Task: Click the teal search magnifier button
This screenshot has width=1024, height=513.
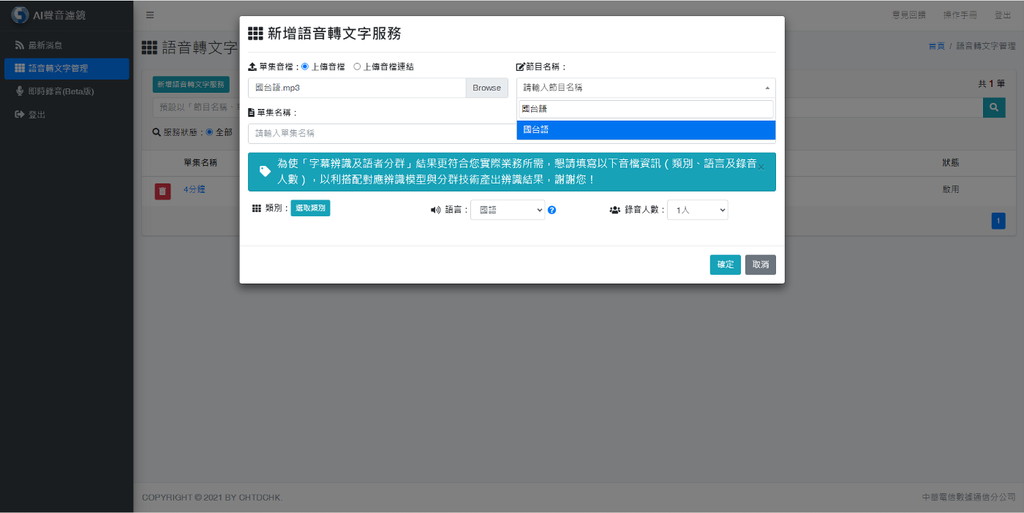Action: [x=994, y=108]
